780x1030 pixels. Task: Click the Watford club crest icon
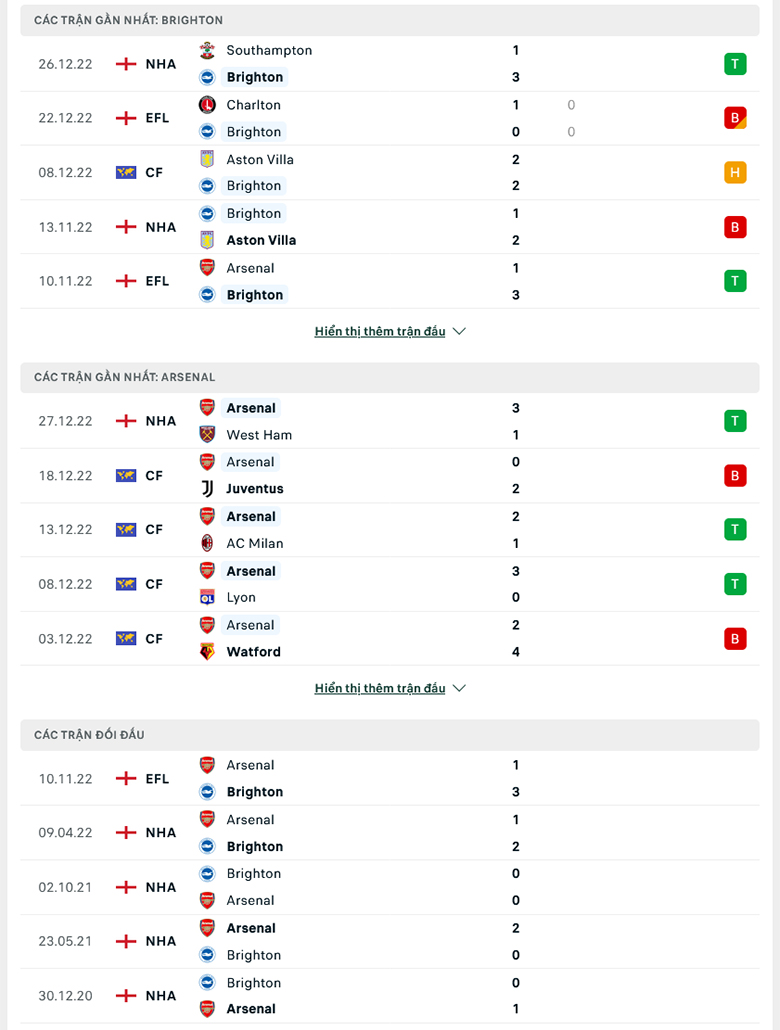(207, 651)
